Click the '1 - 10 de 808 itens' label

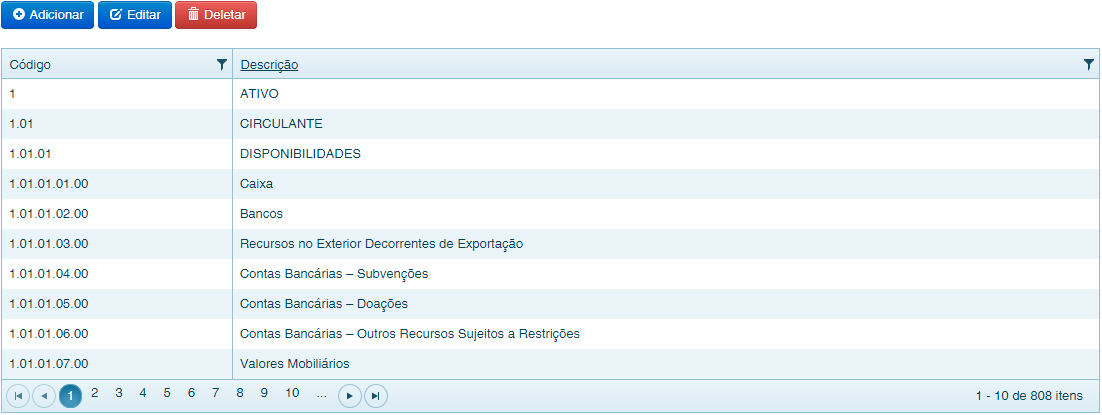point(1029,396)
